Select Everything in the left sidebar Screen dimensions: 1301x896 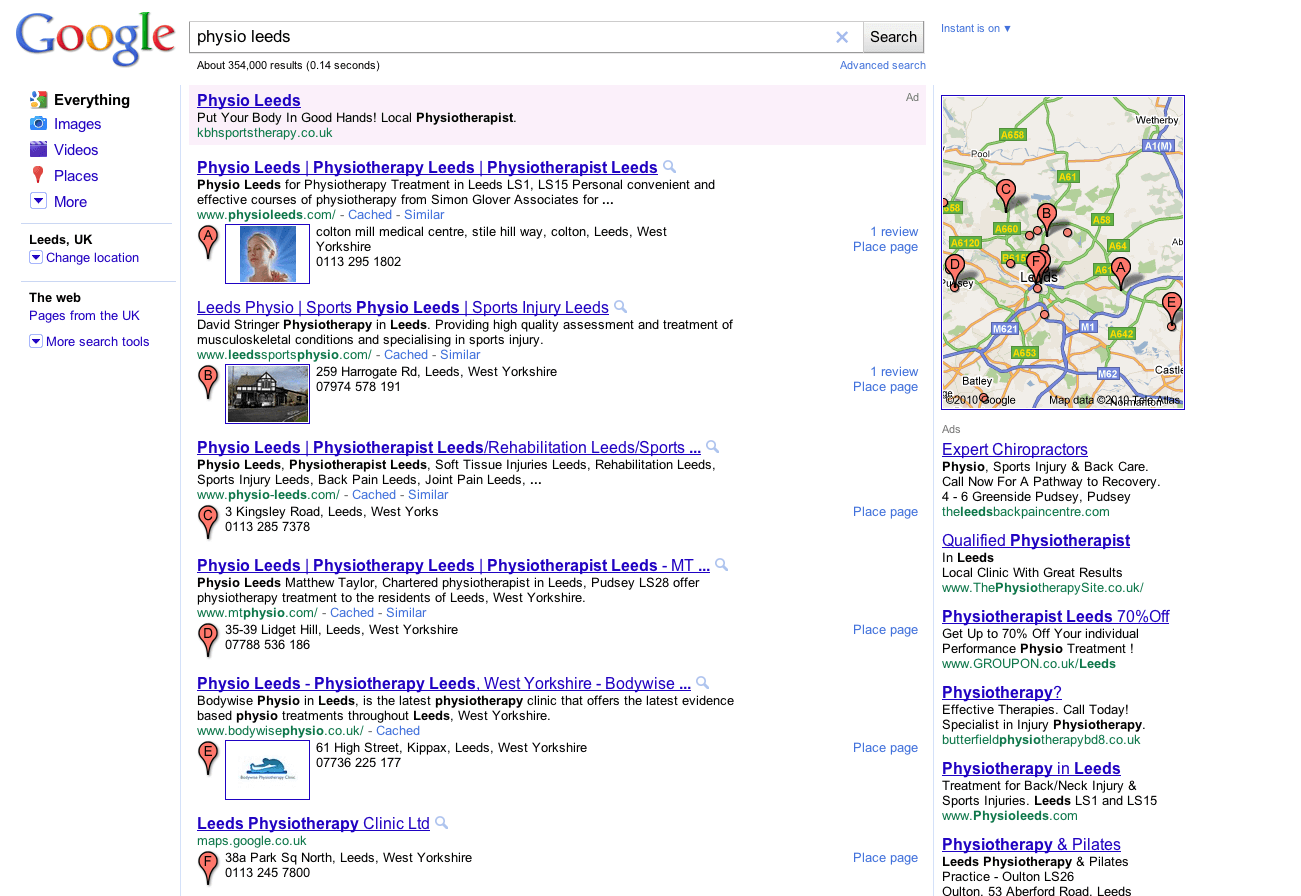(91, 100)
